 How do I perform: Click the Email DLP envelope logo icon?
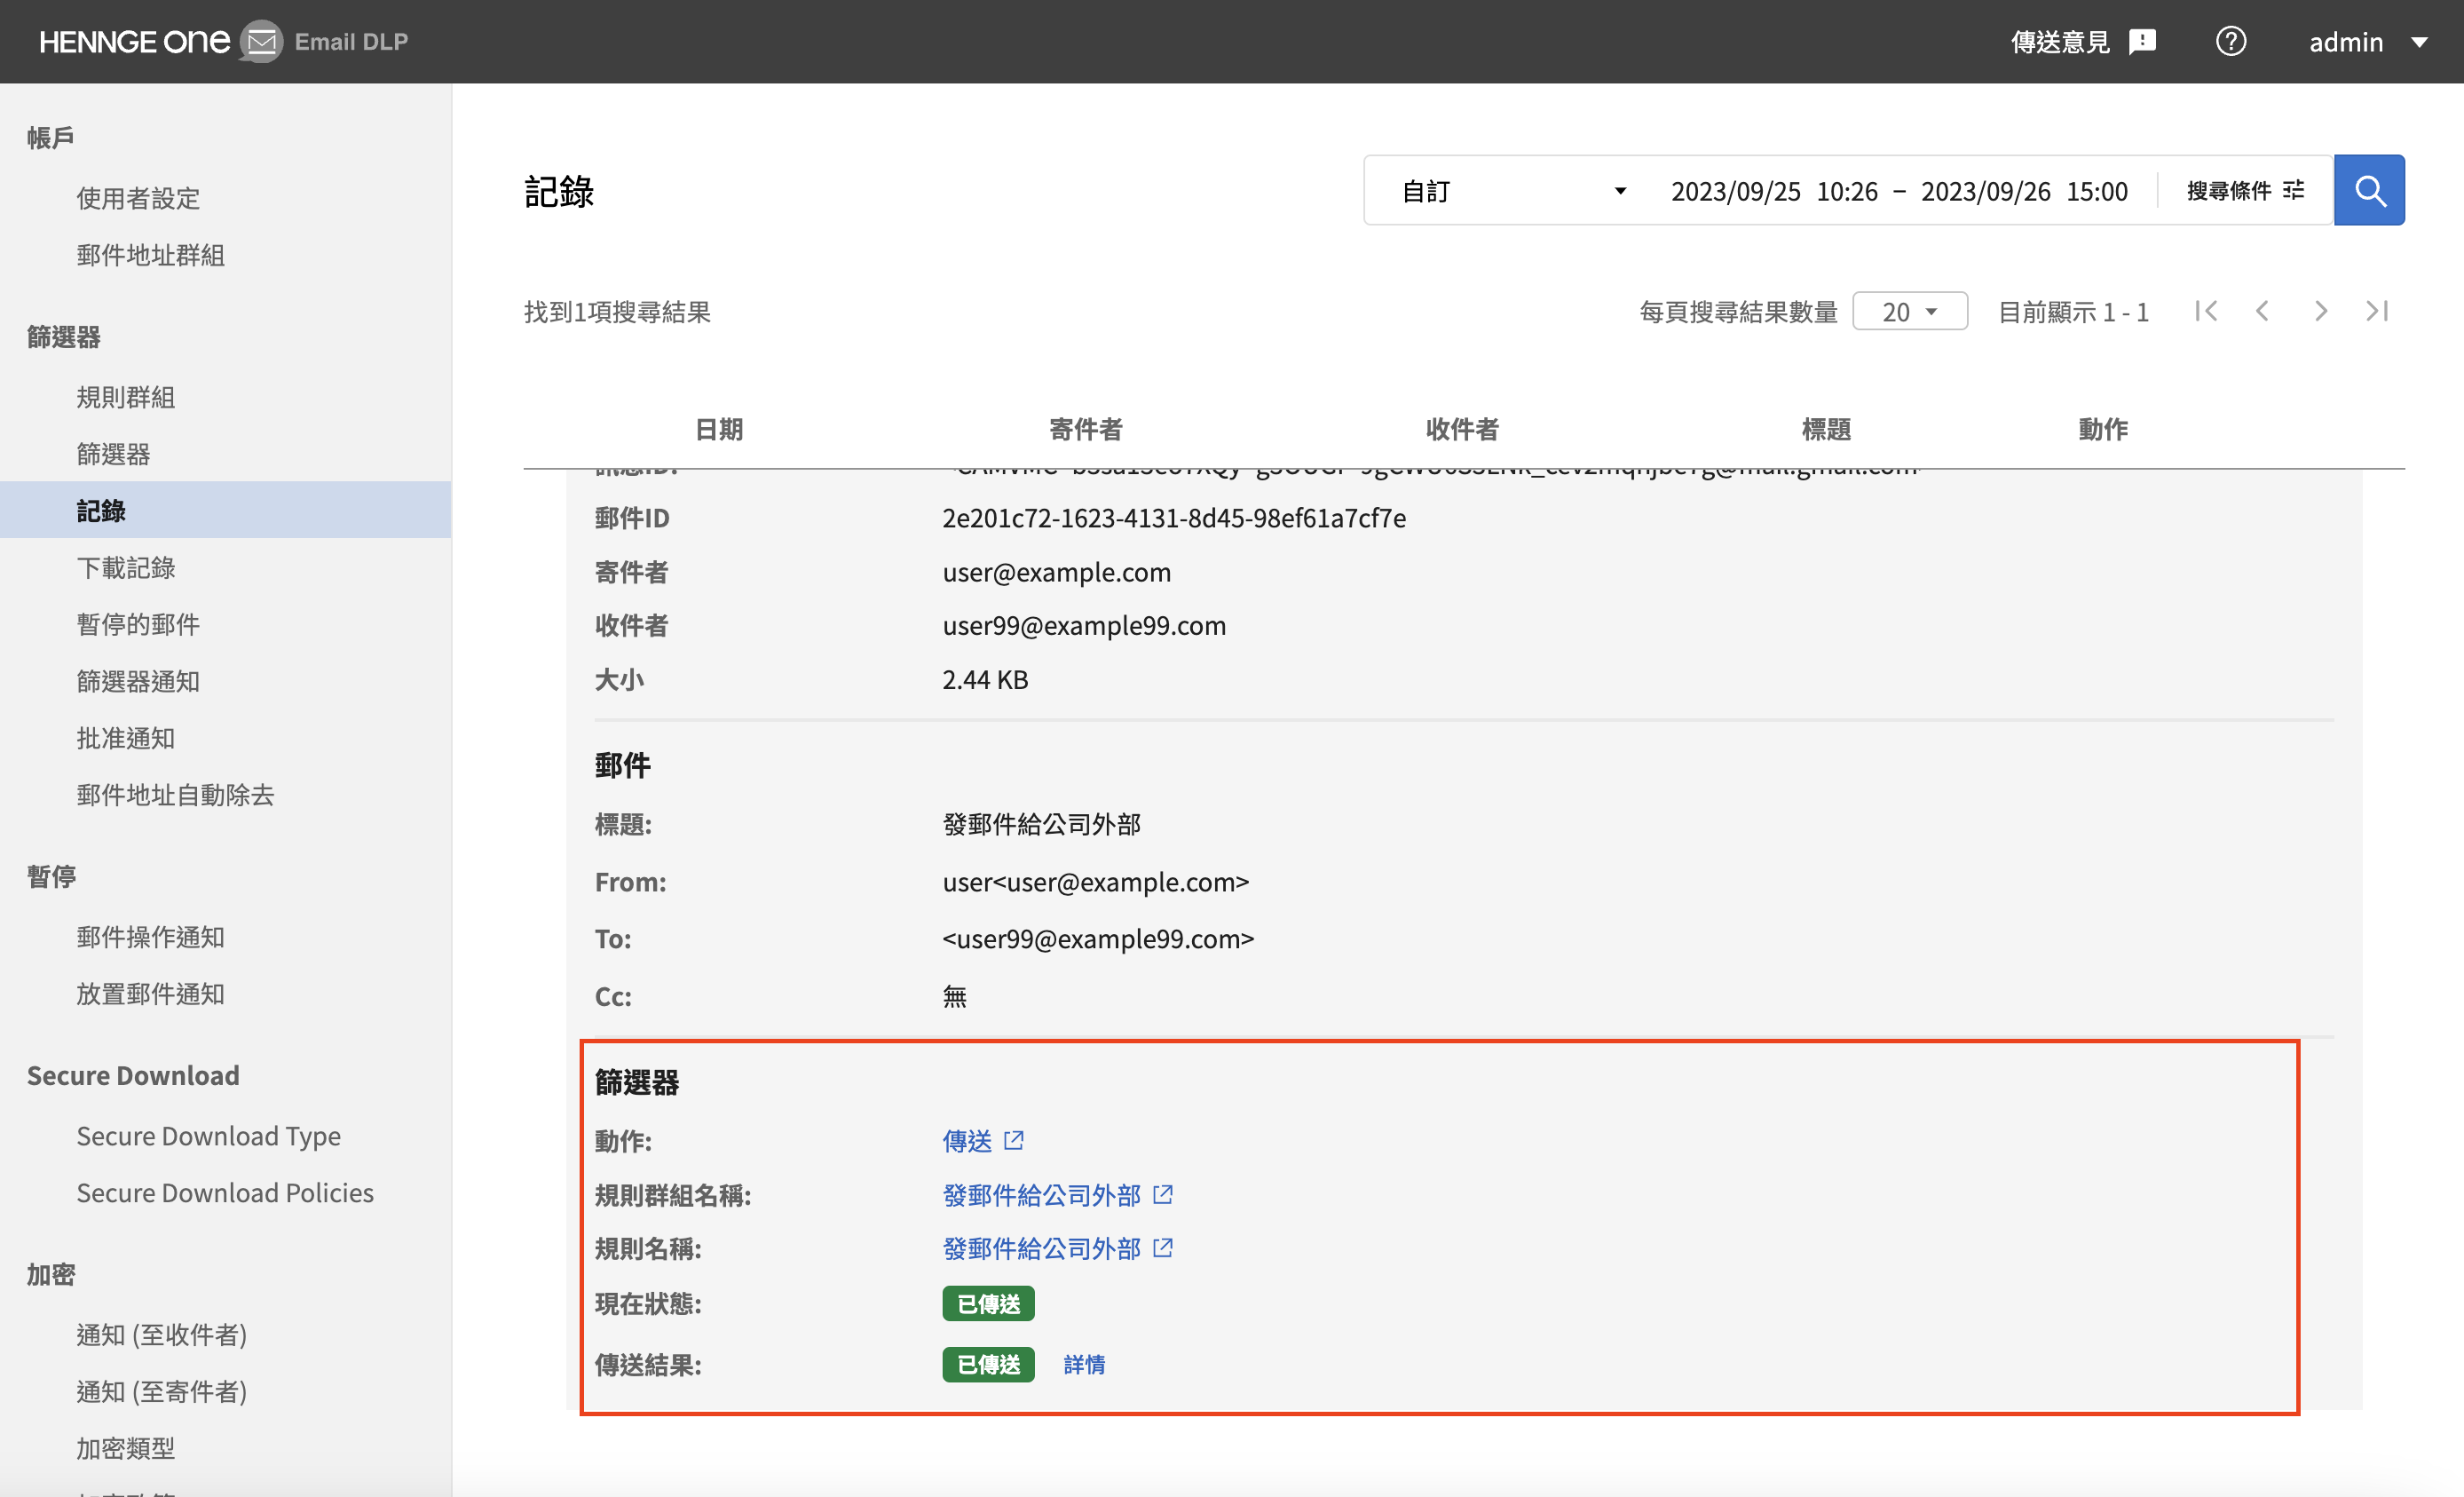tap(261, 41)
